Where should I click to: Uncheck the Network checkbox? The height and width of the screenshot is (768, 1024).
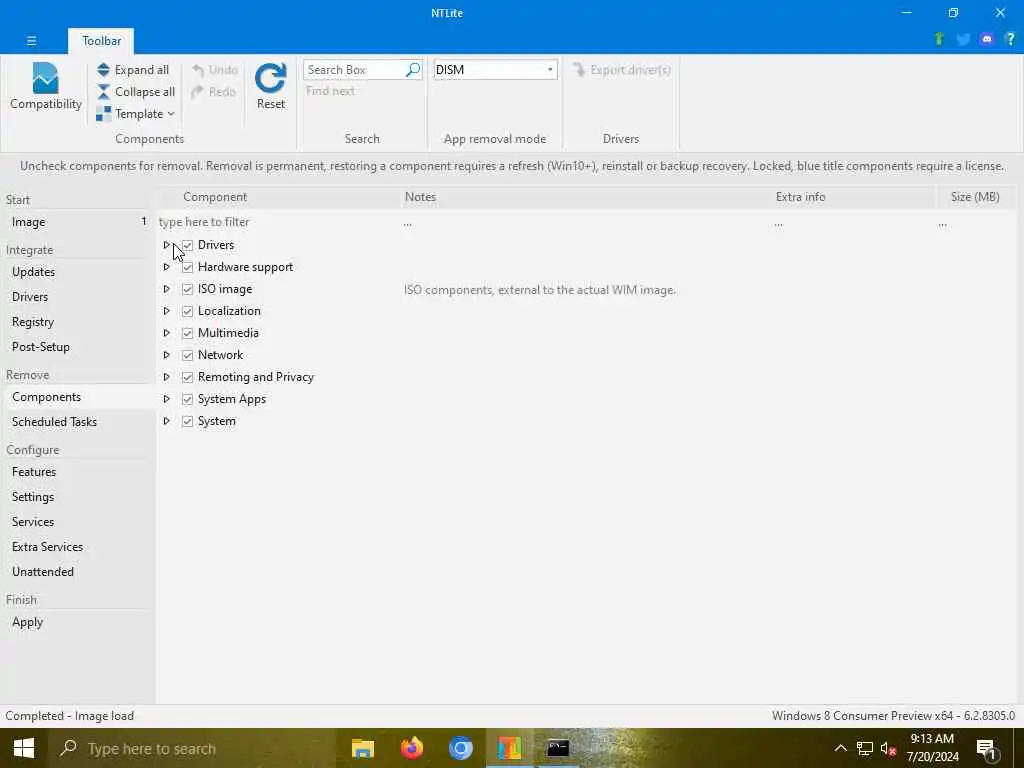pyautogui.click(x=187, y=355)
